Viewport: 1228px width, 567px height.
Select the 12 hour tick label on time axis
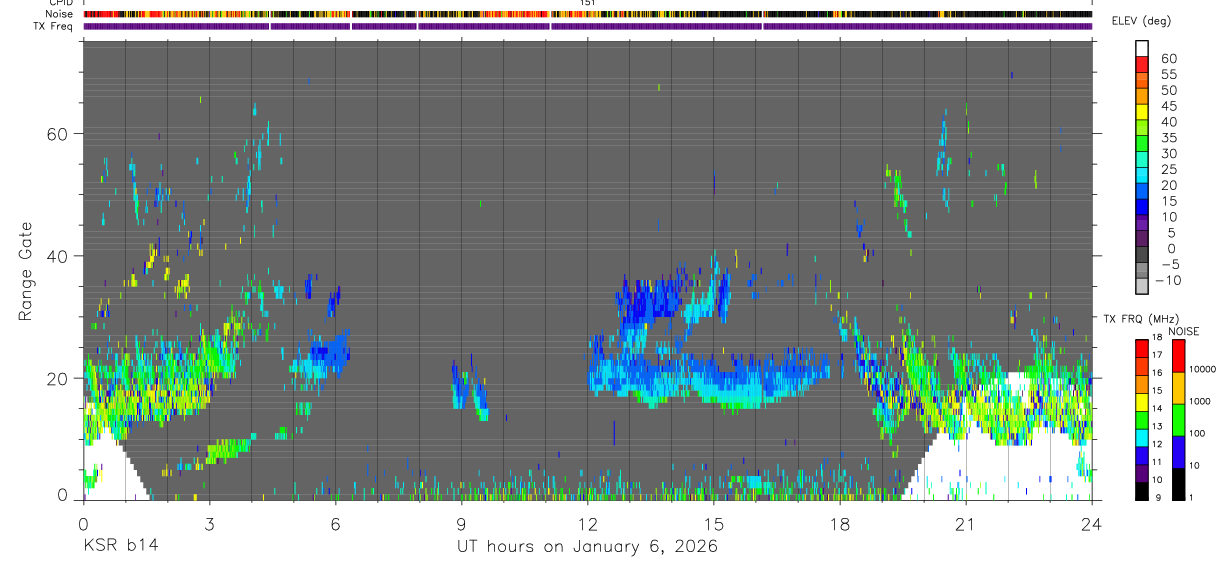[x=587, y=523]
